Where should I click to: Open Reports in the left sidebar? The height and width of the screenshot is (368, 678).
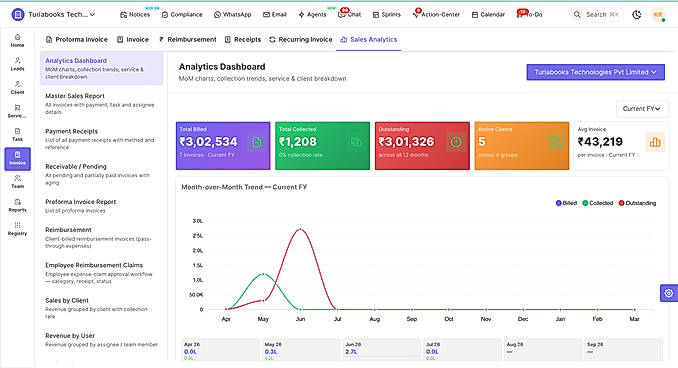(17, 205)
